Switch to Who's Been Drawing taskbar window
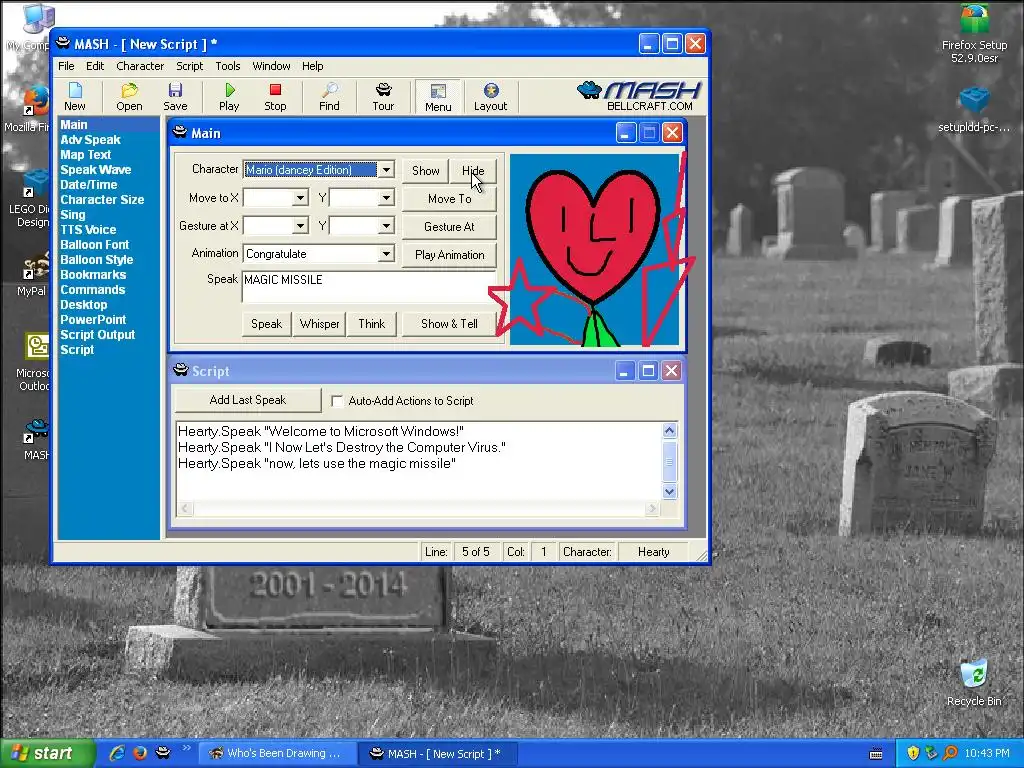 (276, 754)
